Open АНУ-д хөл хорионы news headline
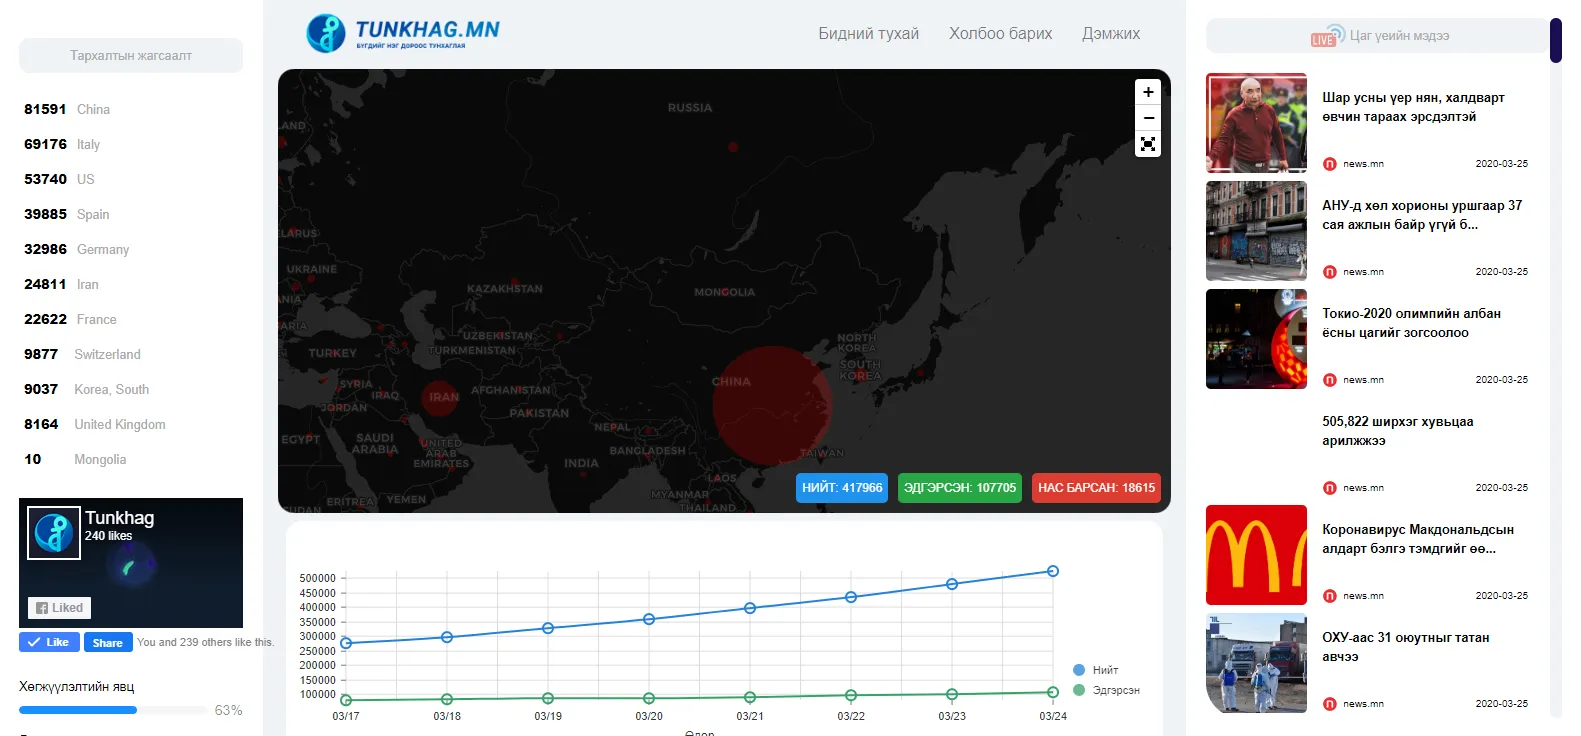 tap(1422, 215)
